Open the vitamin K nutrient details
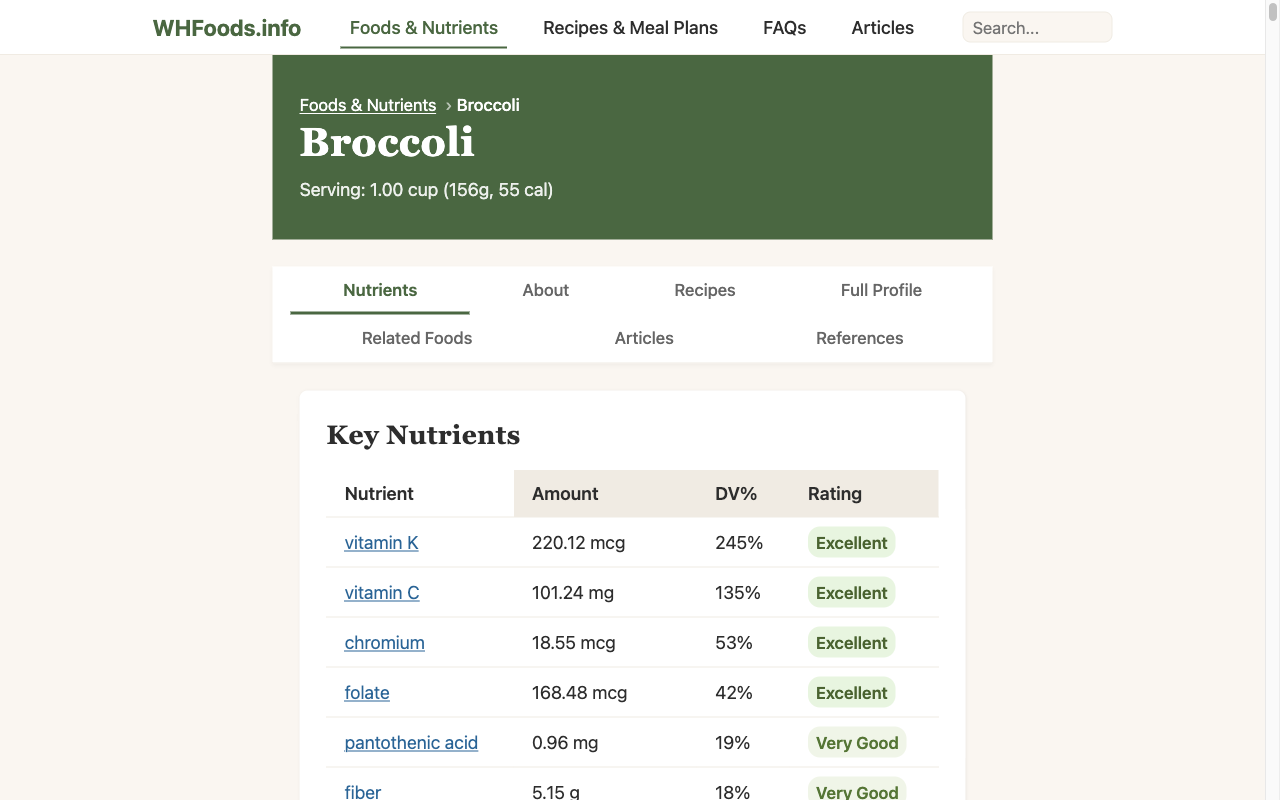The image size is (1280, 800). click(381, 542)
